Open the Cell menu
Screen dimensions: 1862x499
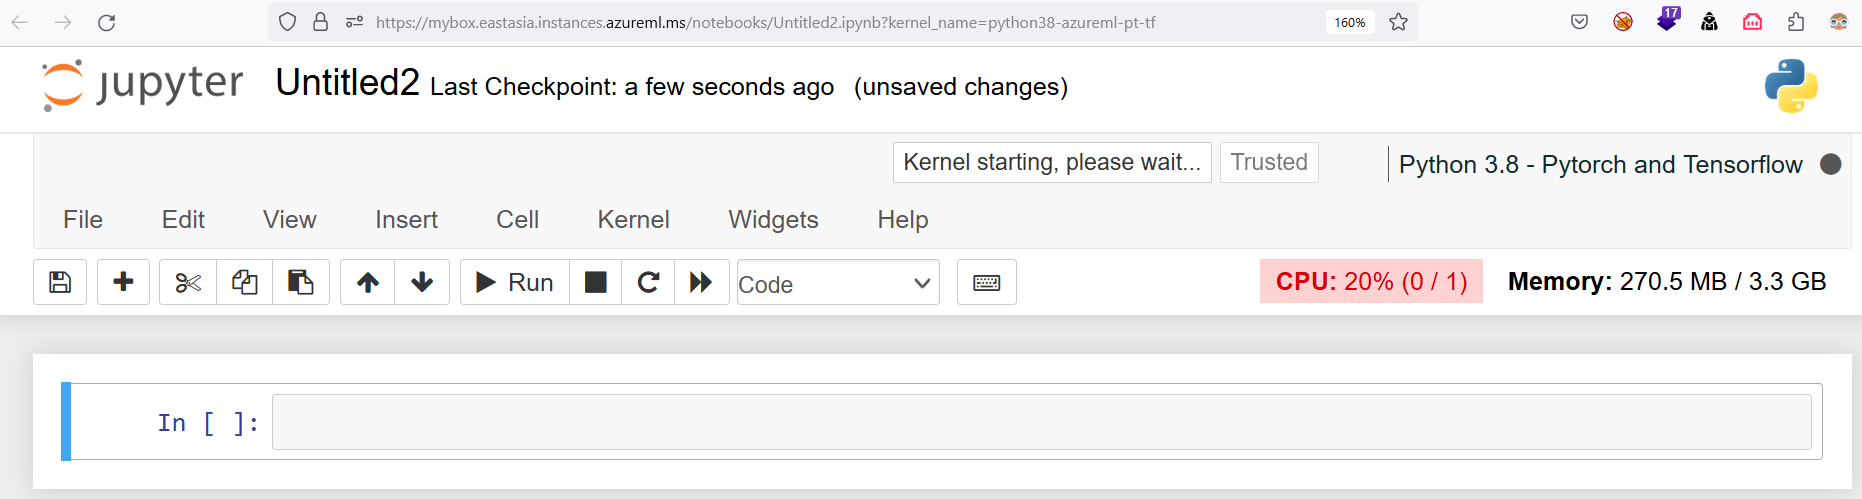517,220
